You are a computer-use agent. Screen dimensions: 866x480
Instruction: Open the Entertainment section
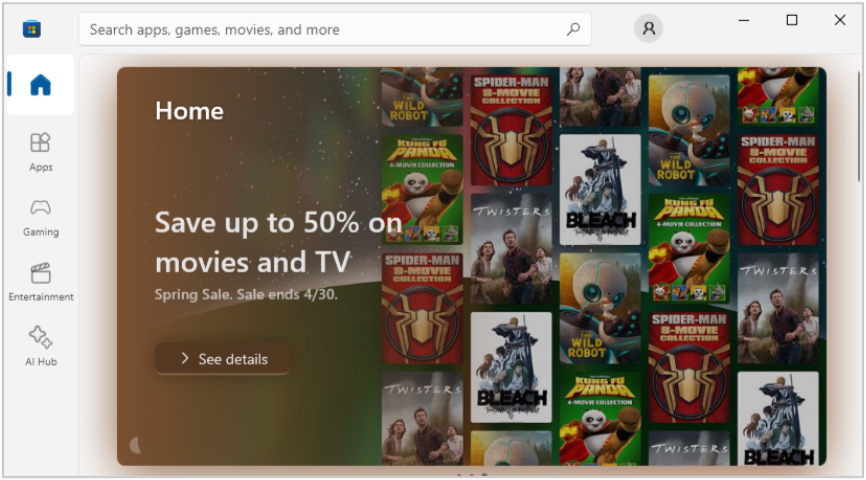tap(40, 281)
